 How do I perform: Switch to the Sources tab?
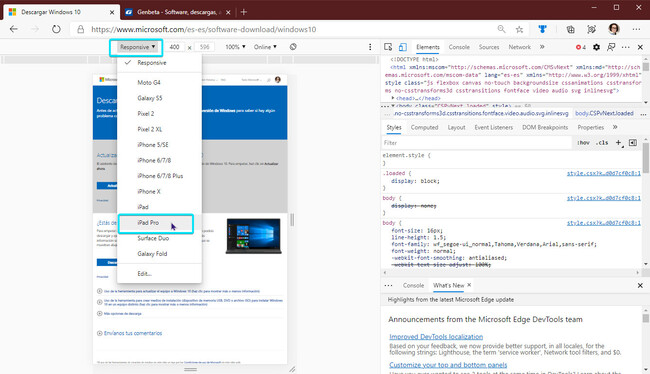pos(489,47)
